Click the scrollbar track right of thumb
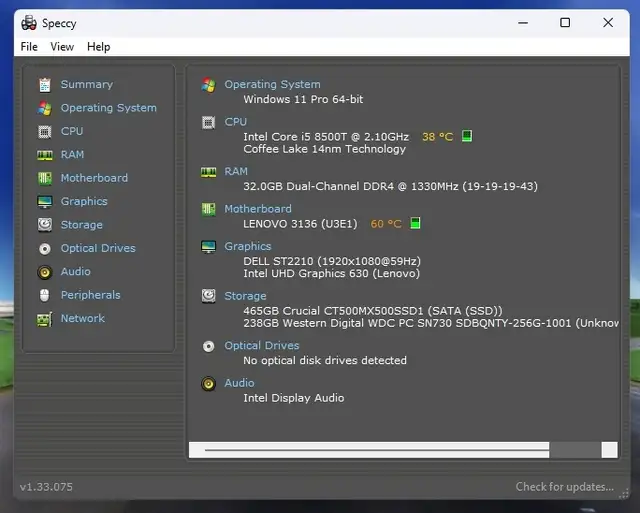This screenshot has width=640, height=513. [575, 450]
